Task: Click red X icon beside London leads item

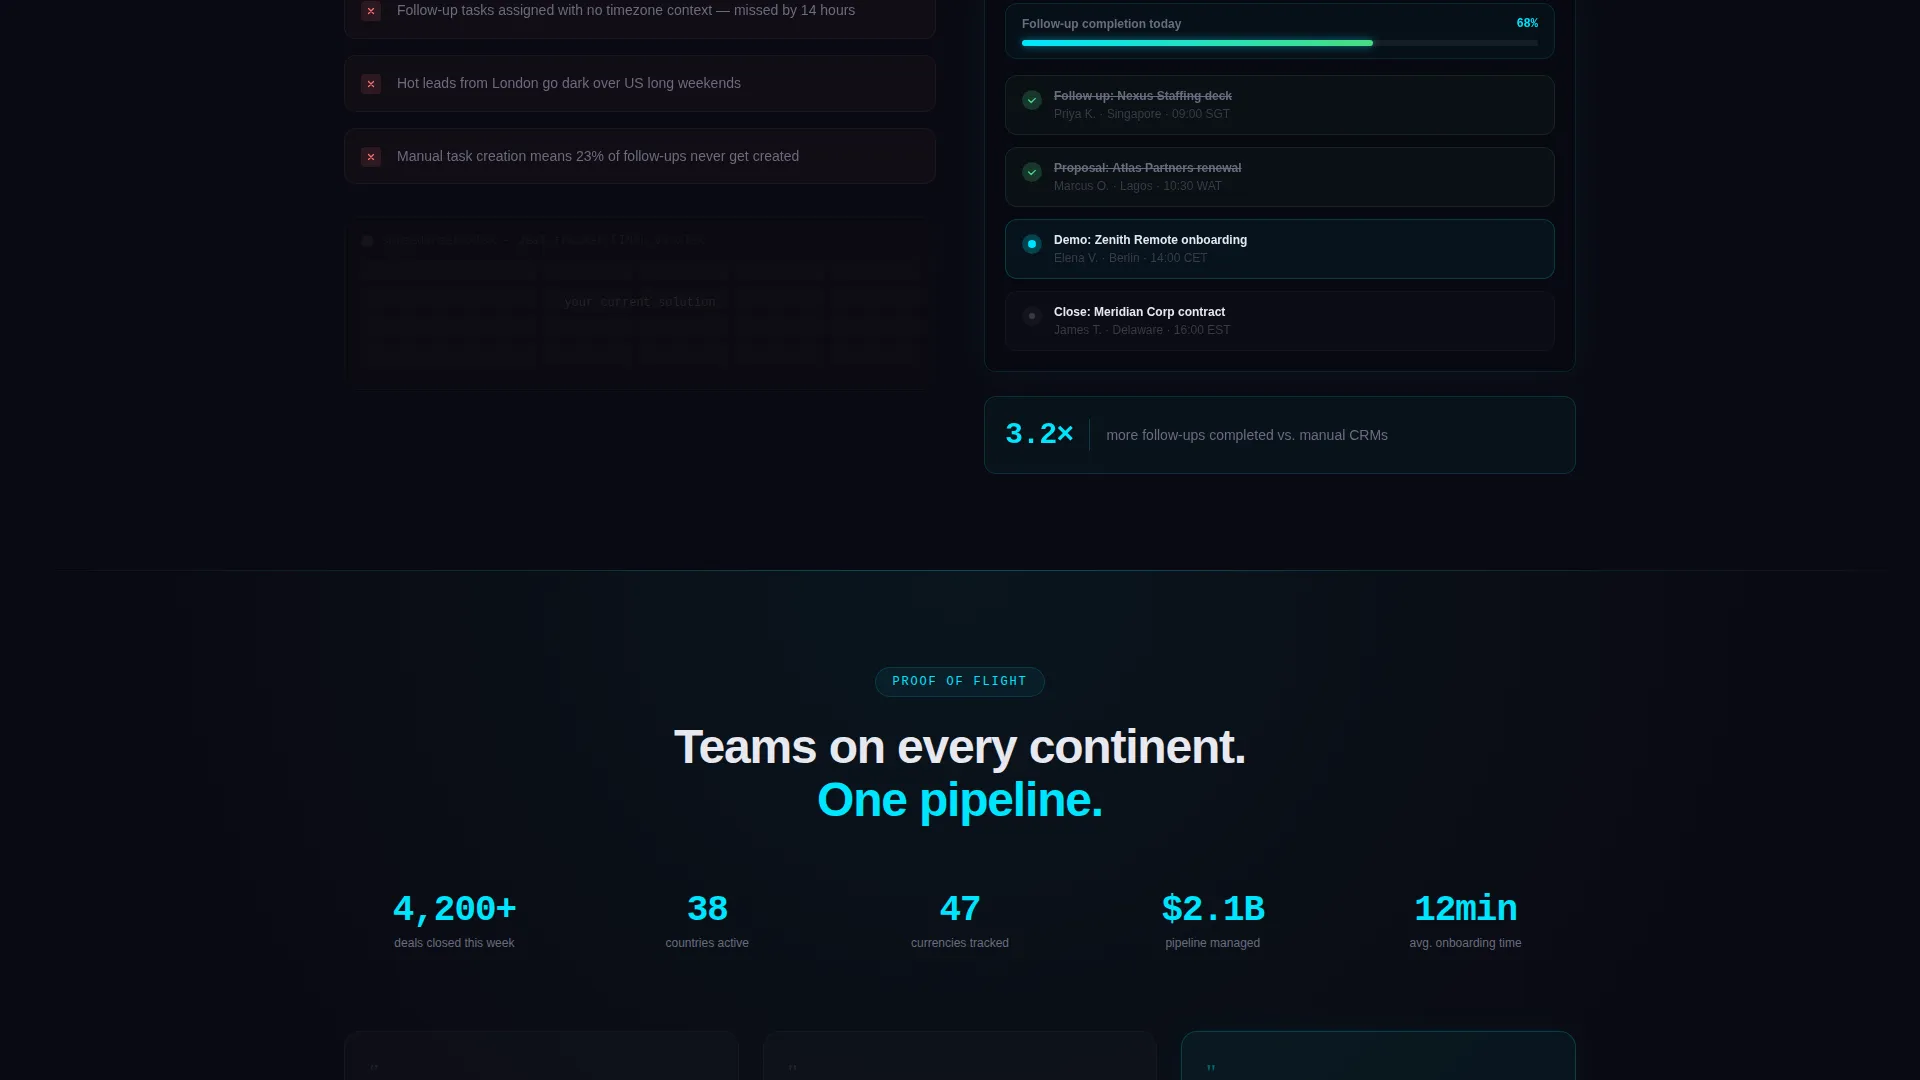Action: click(371, 84)
